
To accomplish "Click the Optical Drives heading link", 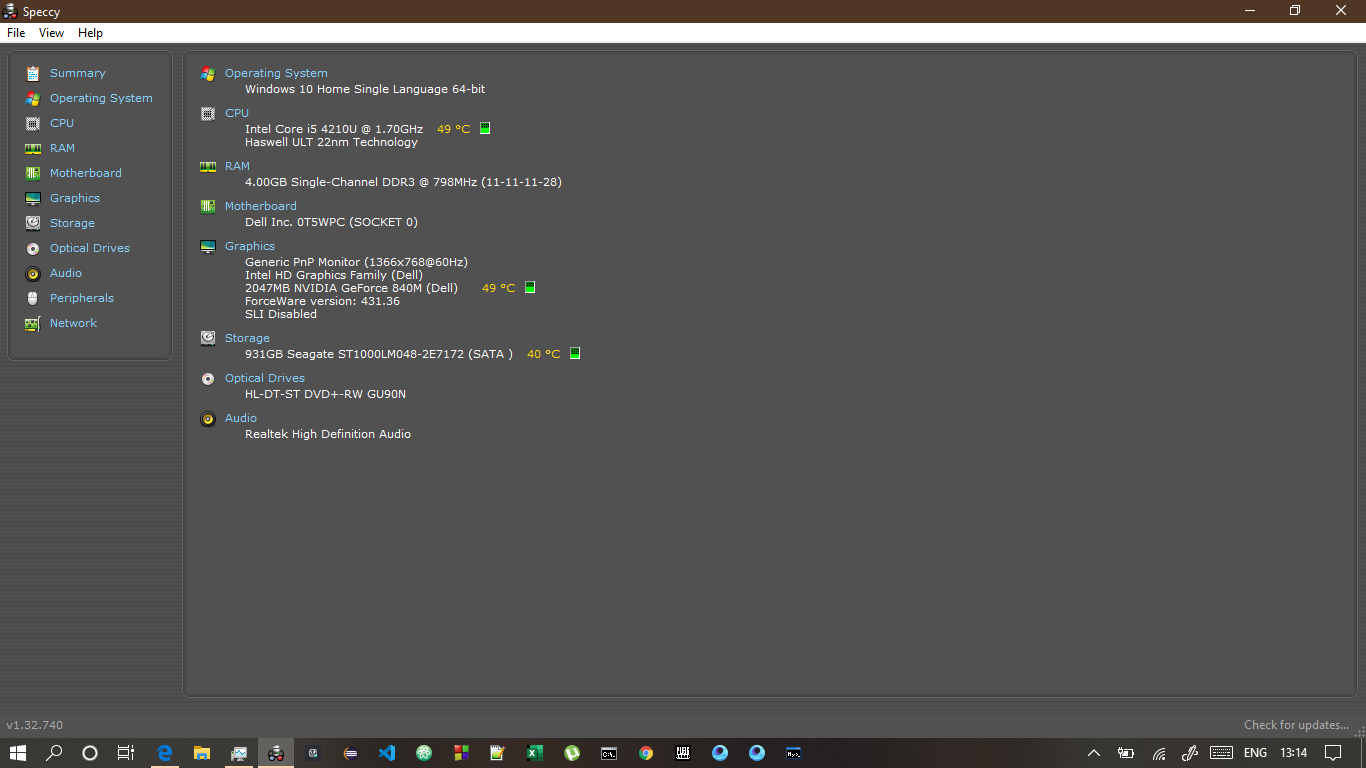I will tap(265, 378).
